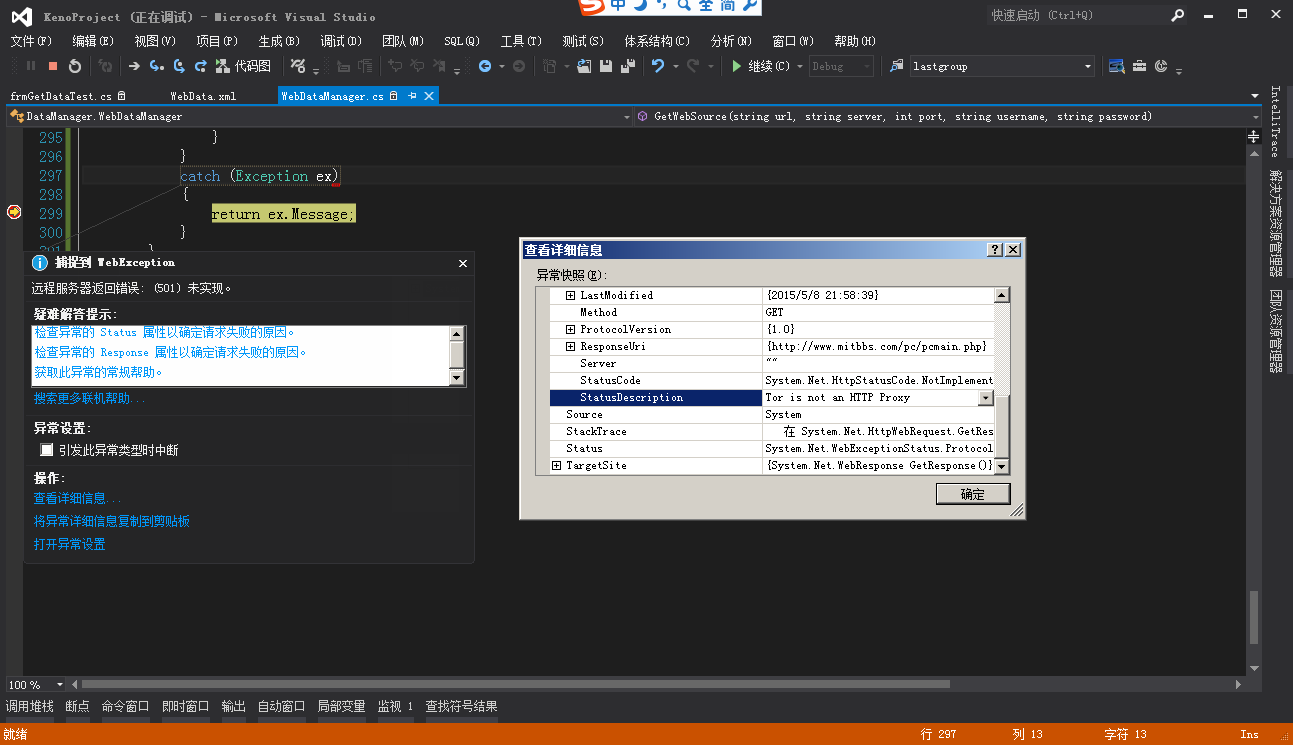1293x745 pixels.
Task: Click the hex-link toolbar icon right of 代码图
Action: (x=298, y=66)
